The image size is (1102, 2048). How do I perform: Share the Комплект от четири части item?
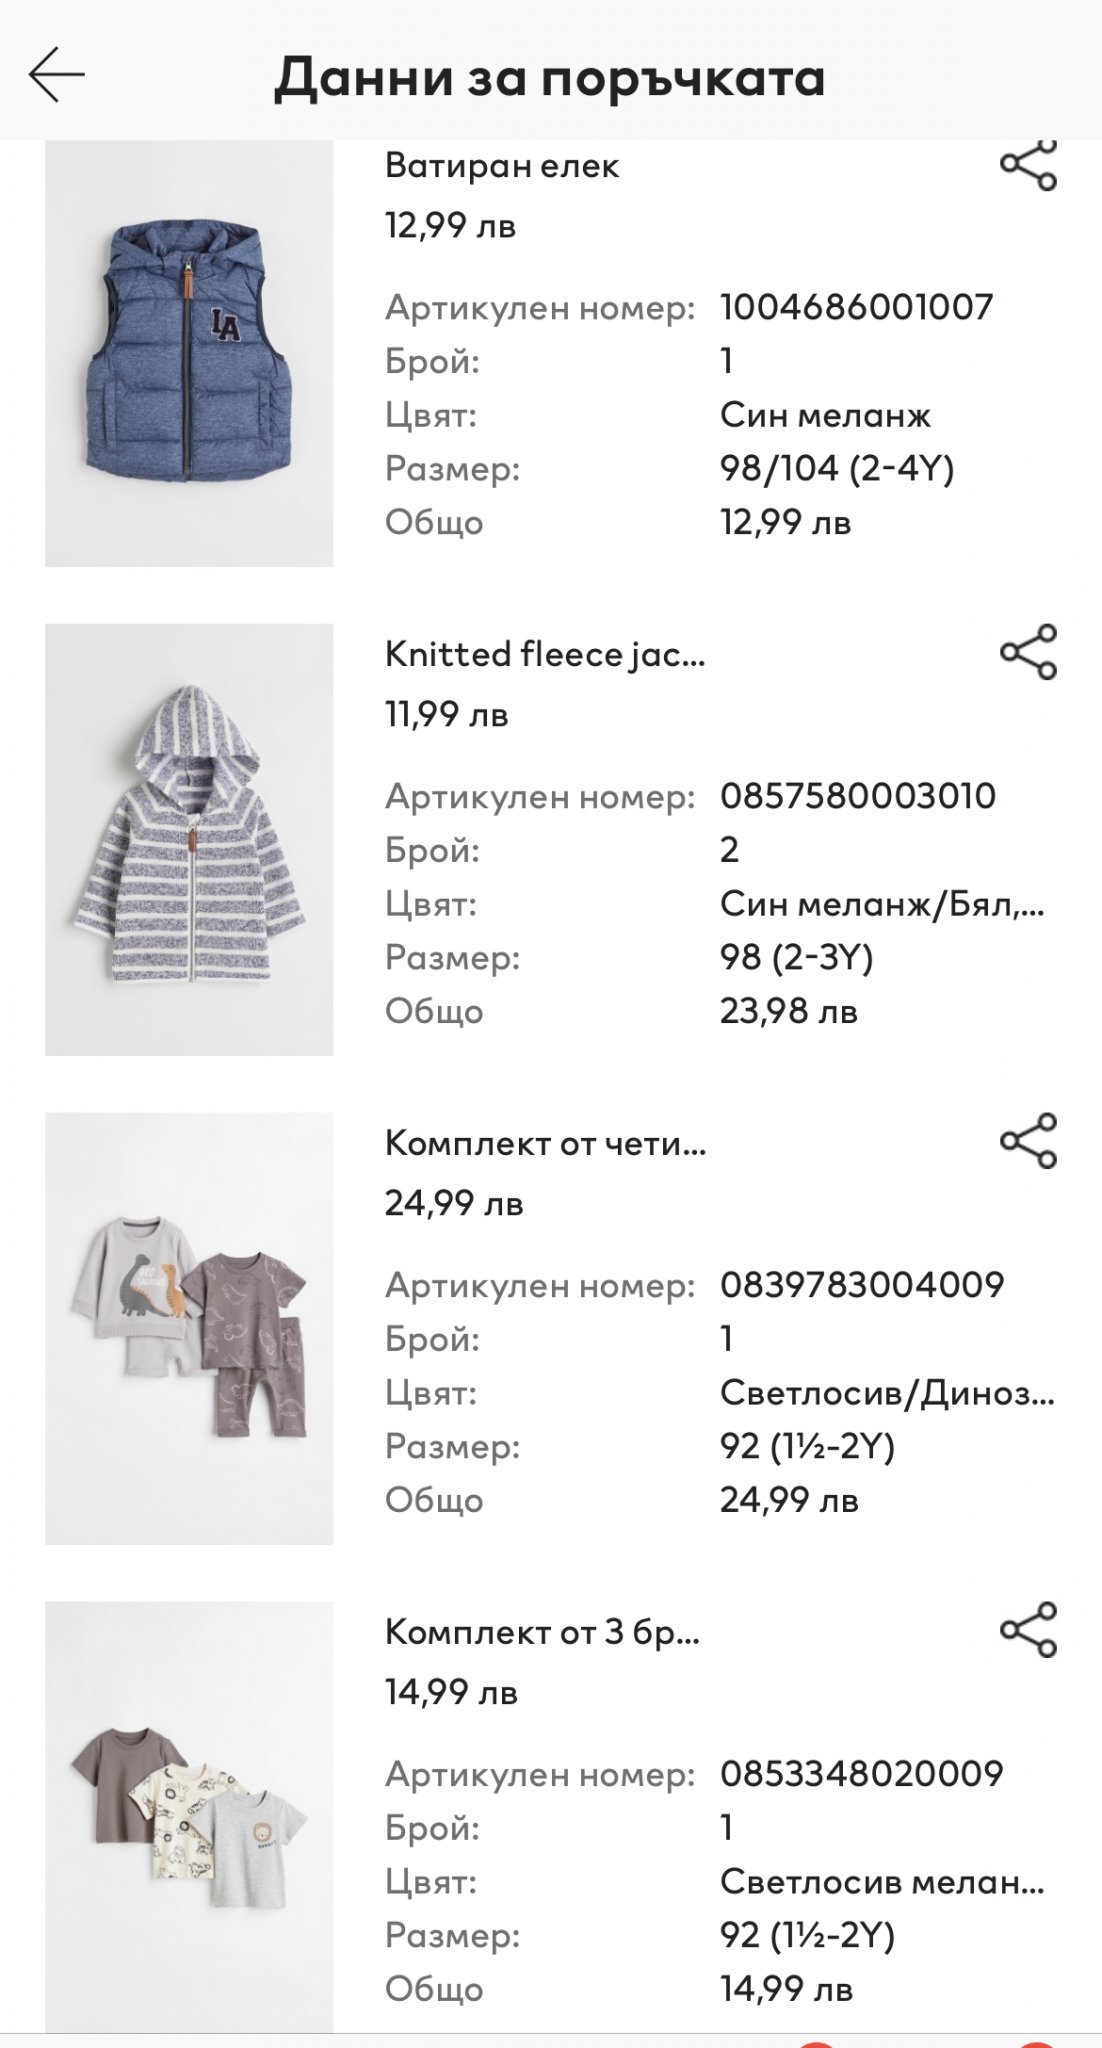(x=1028, y=1141)
